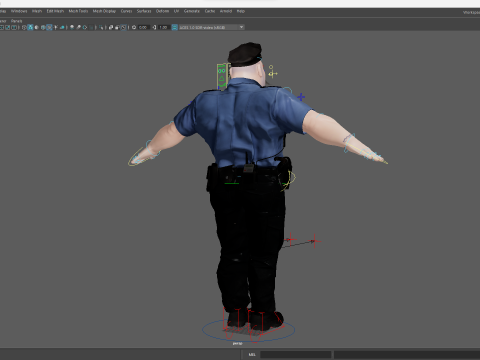The image size is (480, 360).
Task: Toggle wireframe on shaded icon
Action: coord(43,27)
